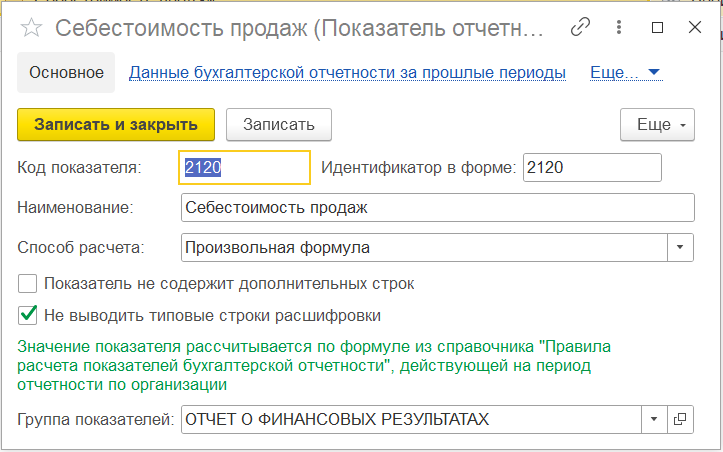The image size is (723, 452).
Task: Uncheck Не выводить типовые строки расшифровки
Action: pyautogui.click(x=28, y=315)
